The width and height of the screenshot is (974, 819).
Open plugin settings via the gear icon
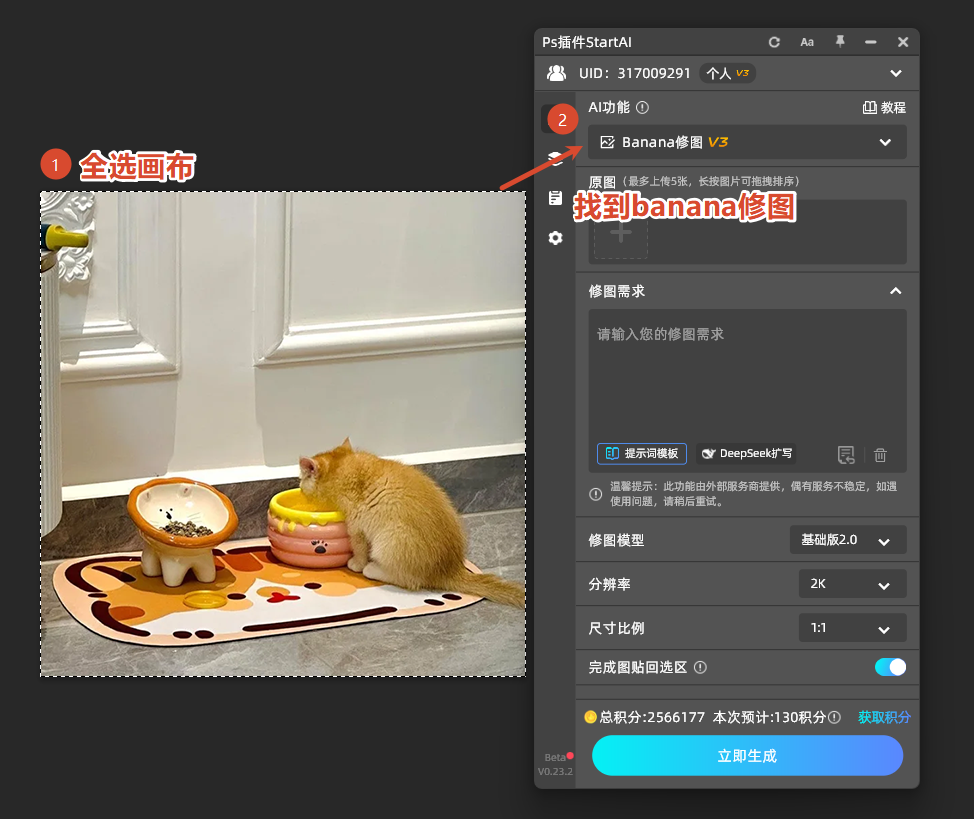[x=556, y=238]
